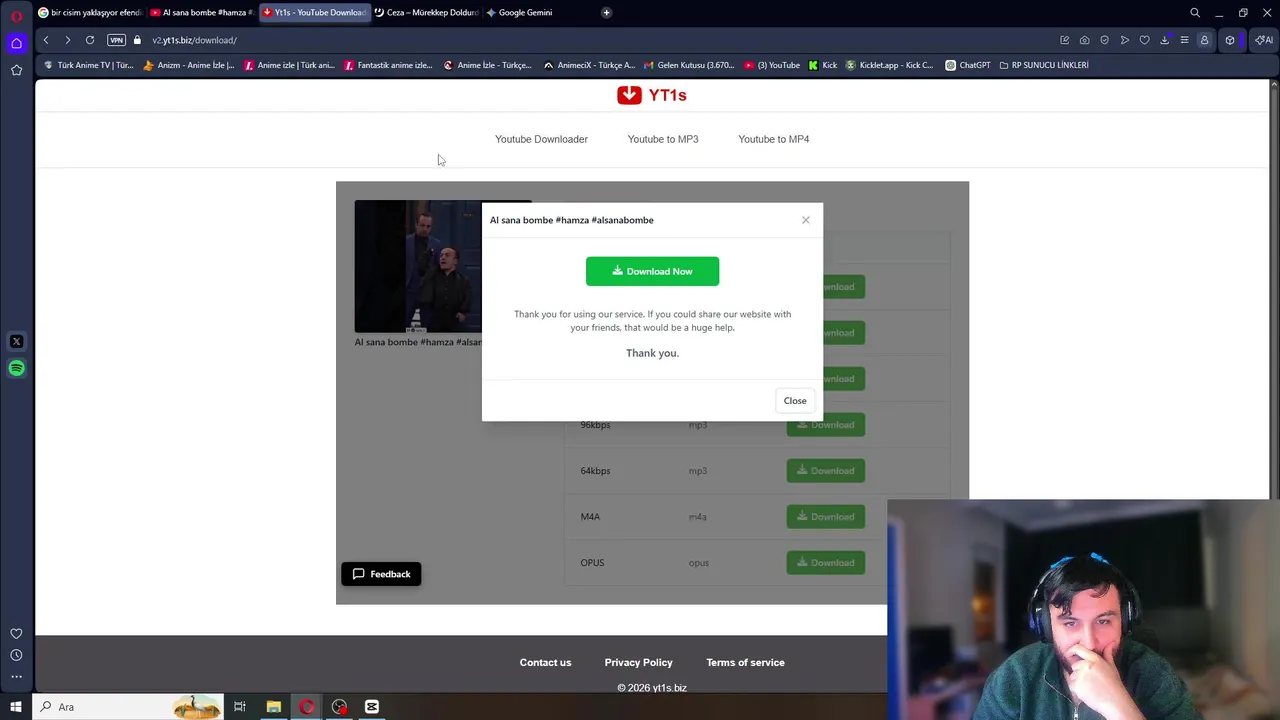Click the sidebar heart icon at bottom

(x=16, y=634)
